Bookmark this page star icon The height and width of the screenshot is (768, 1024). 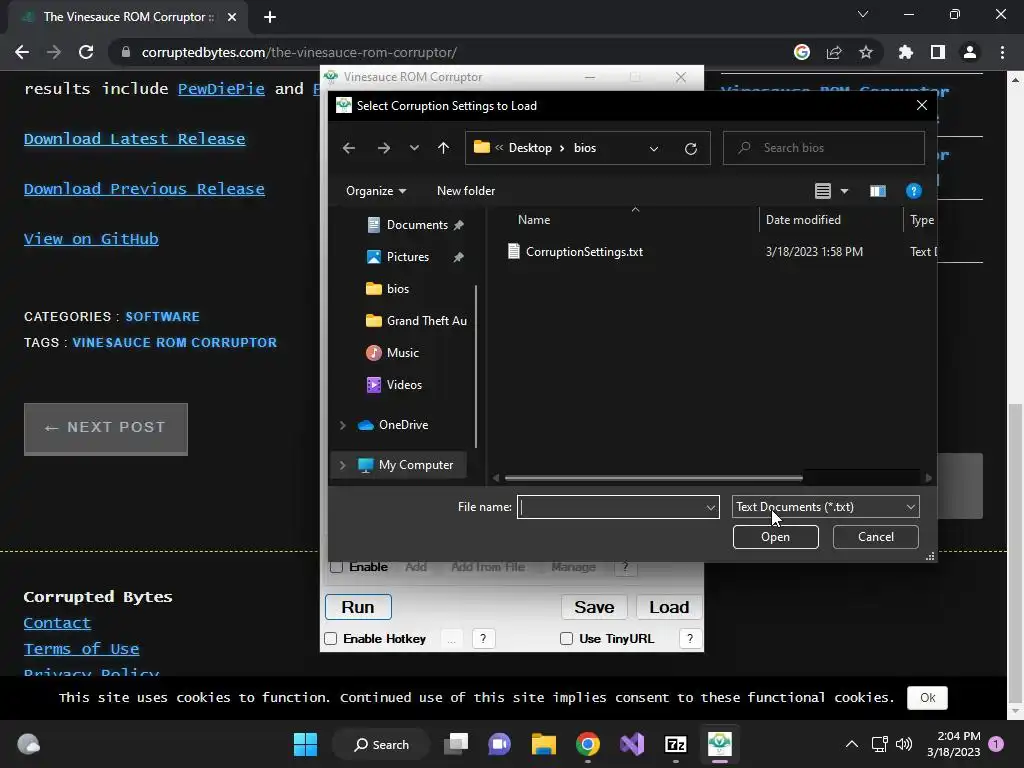pos(866,52)
